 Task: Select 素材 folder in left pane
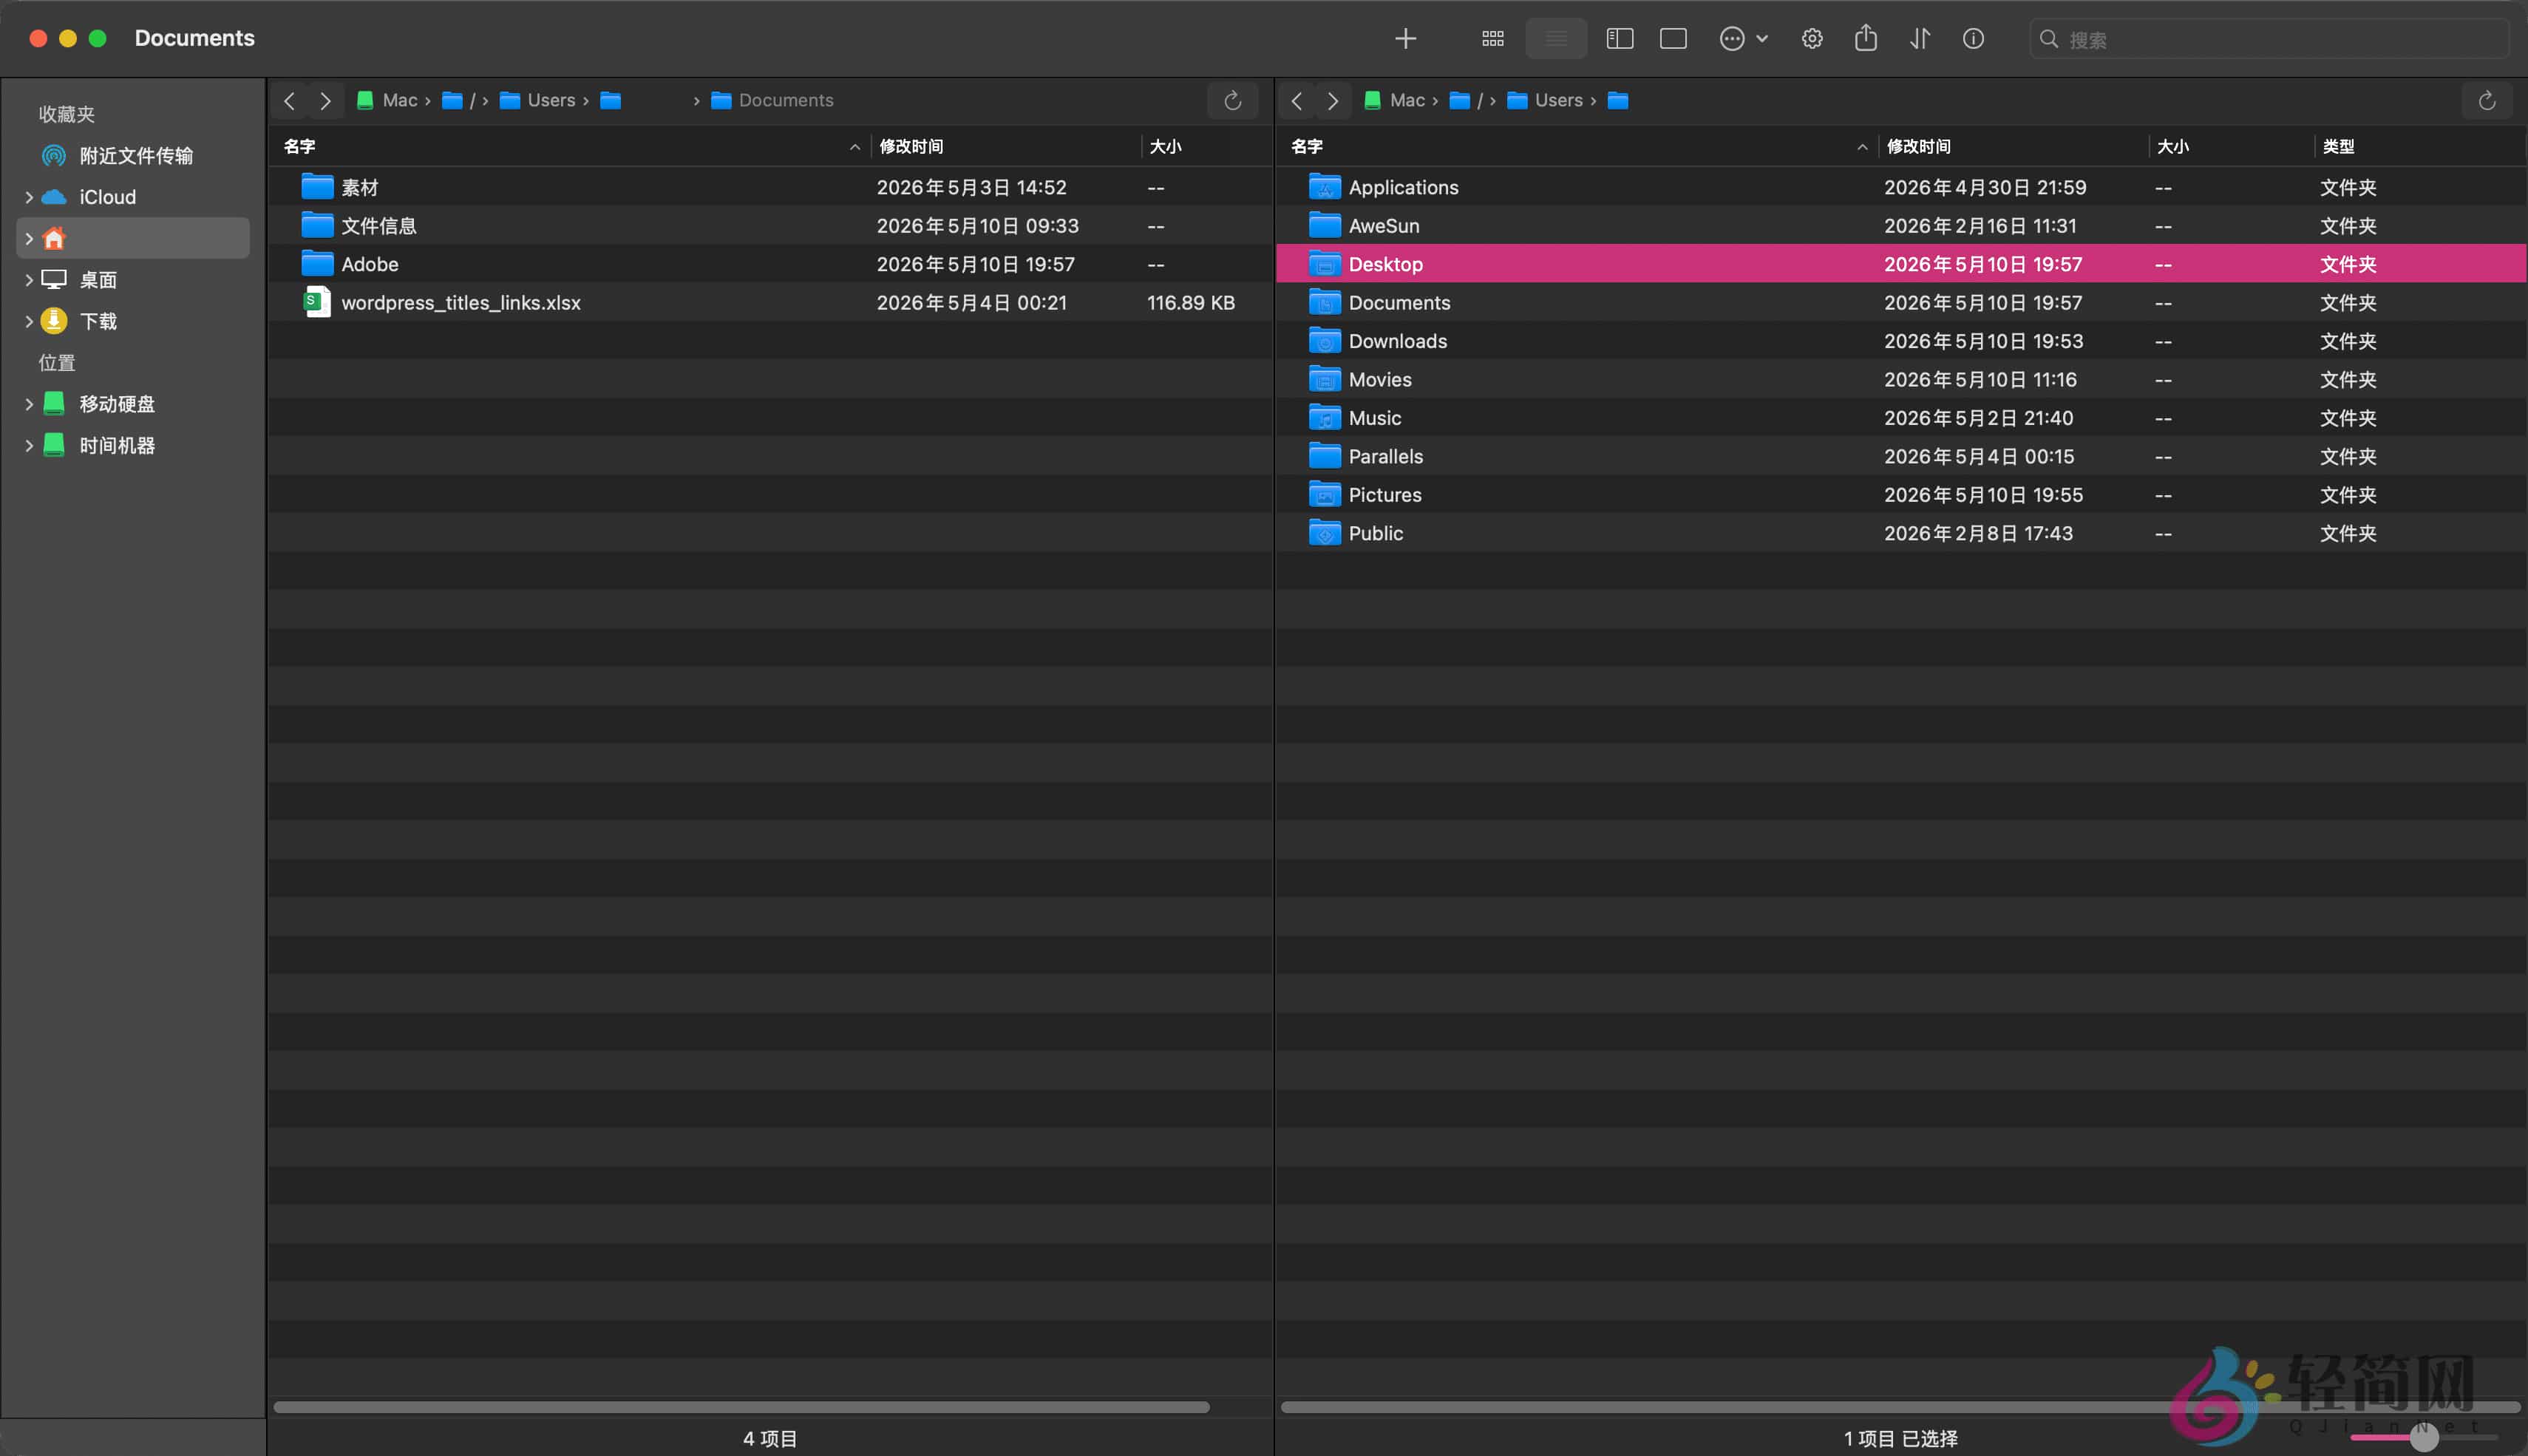coord(770,187)
